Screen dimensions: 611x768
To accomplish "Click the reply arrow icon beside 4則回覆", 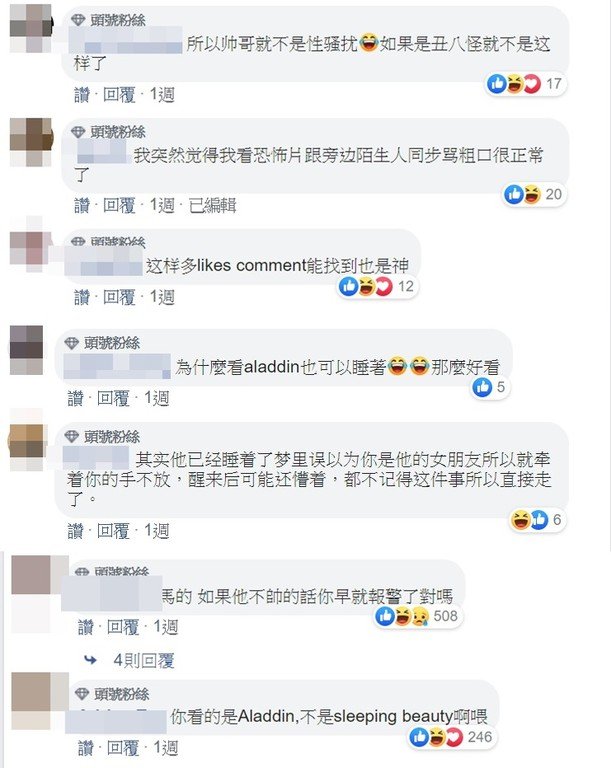I will pyautogui.click(x=91, y=660).
